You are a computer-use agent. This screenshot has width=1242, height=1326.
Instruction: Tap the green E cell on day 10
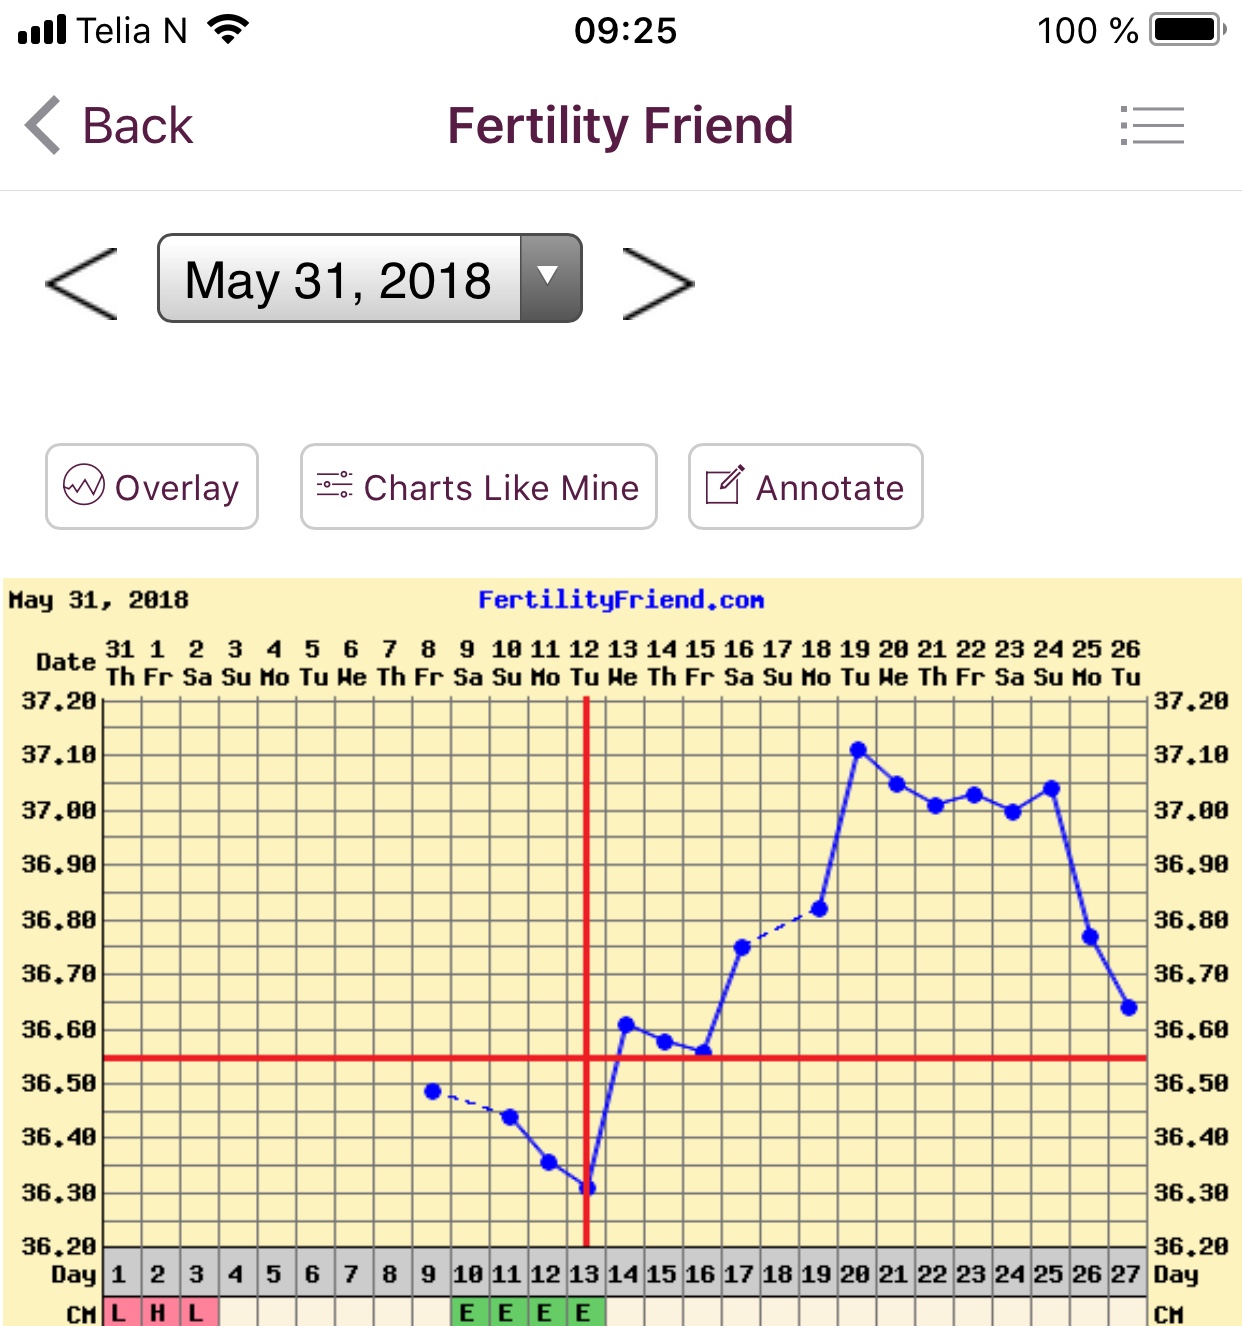467,1312
